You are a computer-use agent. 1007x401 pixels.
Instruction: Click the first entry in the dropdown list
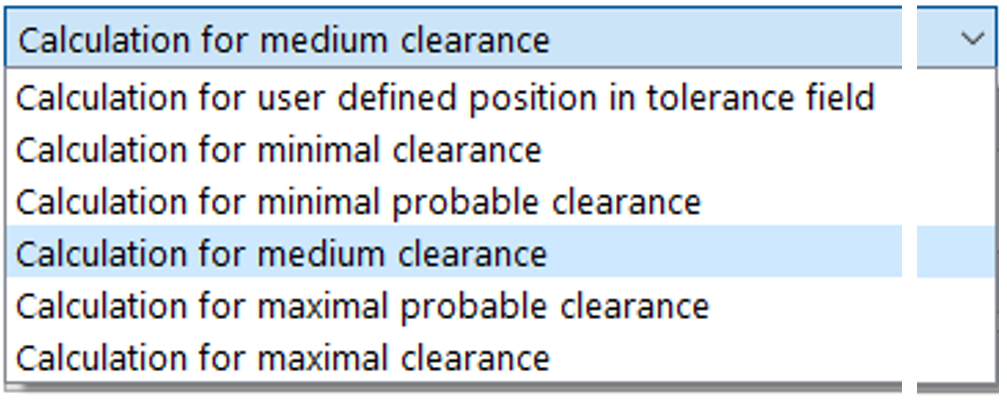446,97
